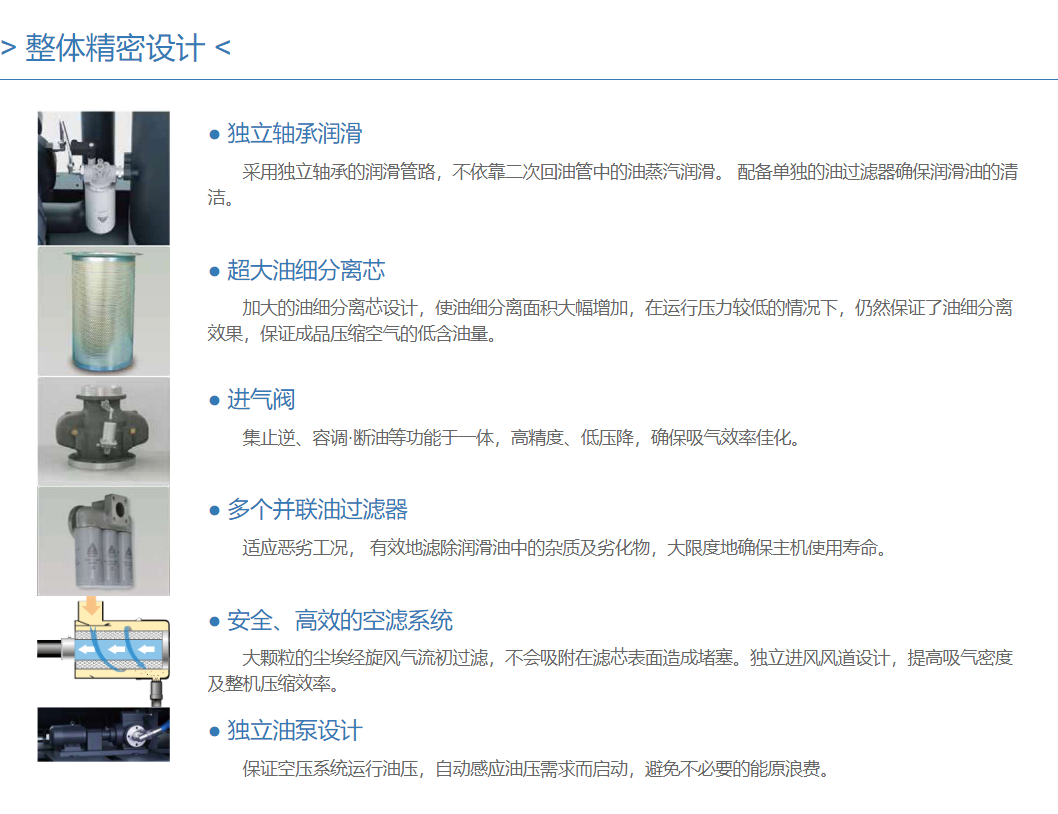Select the 独立轴承润滑 heading
The height and width of the screenshot is (814, 1058).
[294, 134]
